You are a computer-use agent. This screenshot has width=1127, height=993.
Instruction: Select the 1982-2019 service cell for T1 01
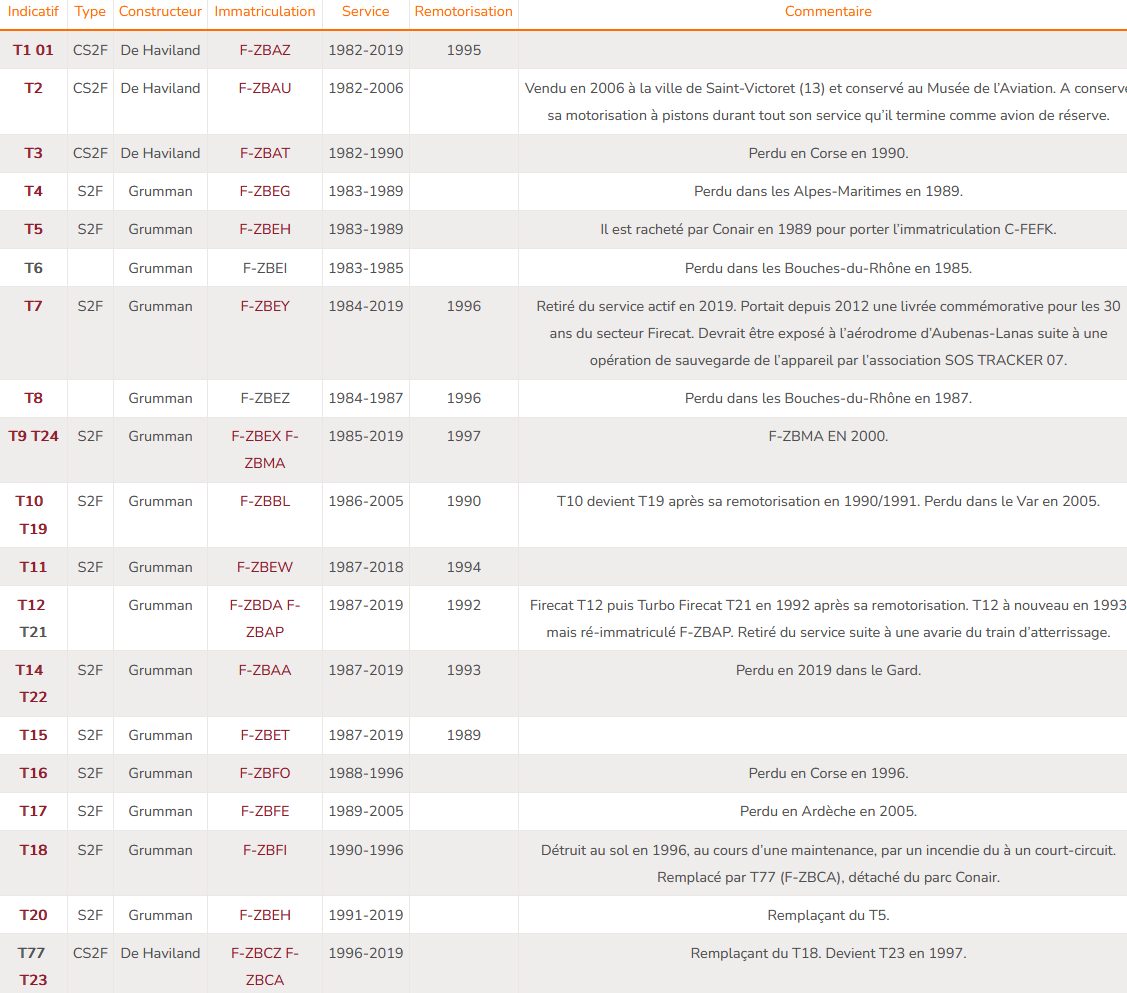[365, 50]
